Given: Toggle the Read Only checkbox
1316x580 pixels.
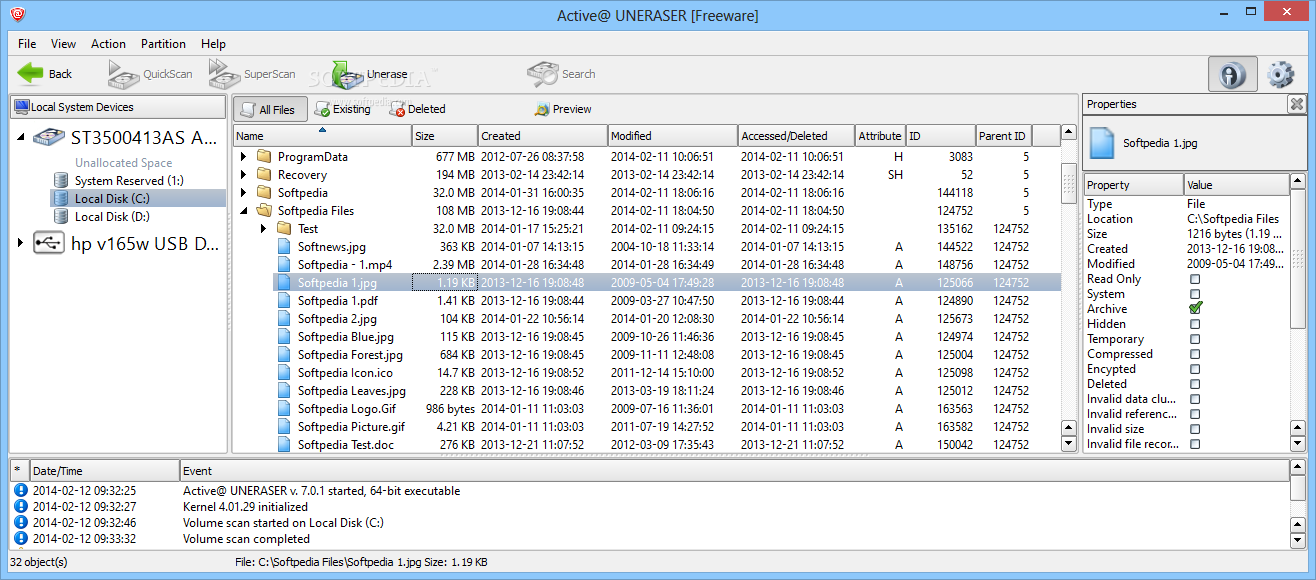Looking at the screenshot, I should click(1195, 279).
